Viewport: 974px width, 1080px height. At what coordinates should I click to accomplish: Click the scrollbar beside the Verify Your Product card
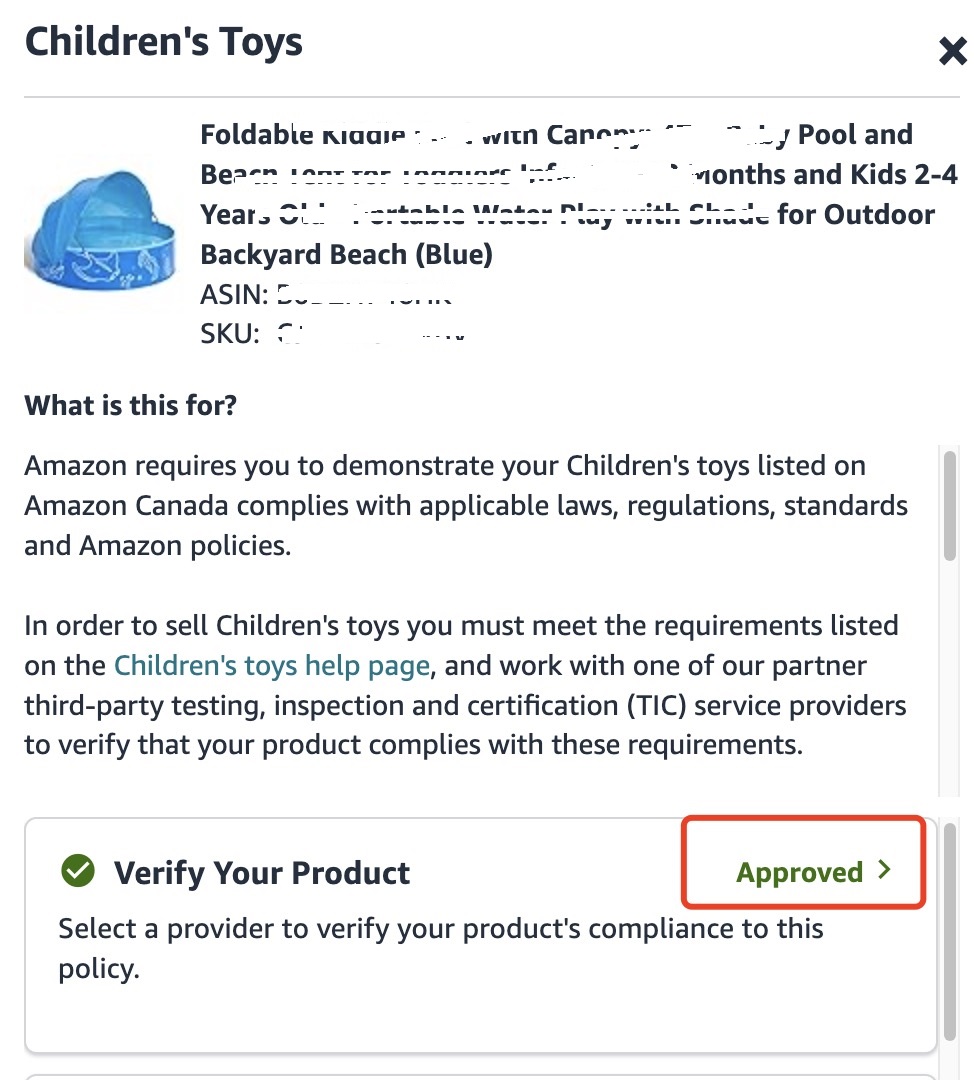pos(949,930)
